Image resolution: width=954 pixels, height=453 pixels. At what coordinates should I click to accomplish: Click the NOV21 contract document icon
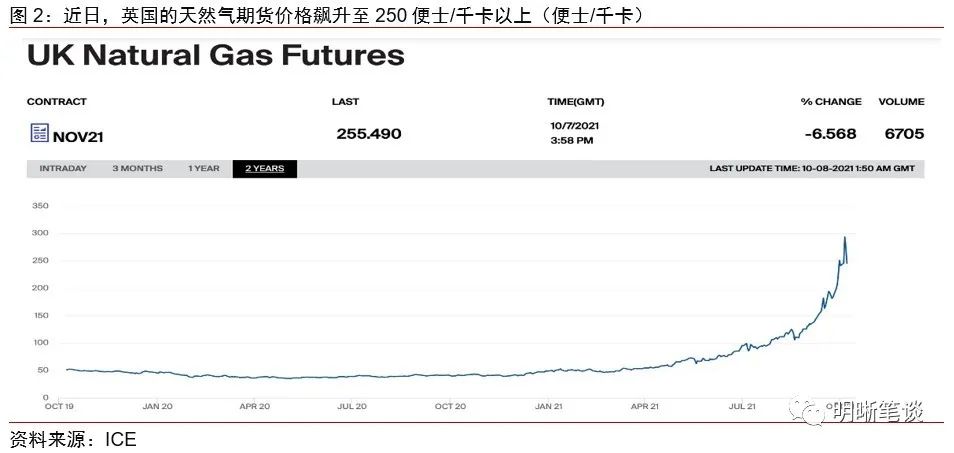pos(40,133)
